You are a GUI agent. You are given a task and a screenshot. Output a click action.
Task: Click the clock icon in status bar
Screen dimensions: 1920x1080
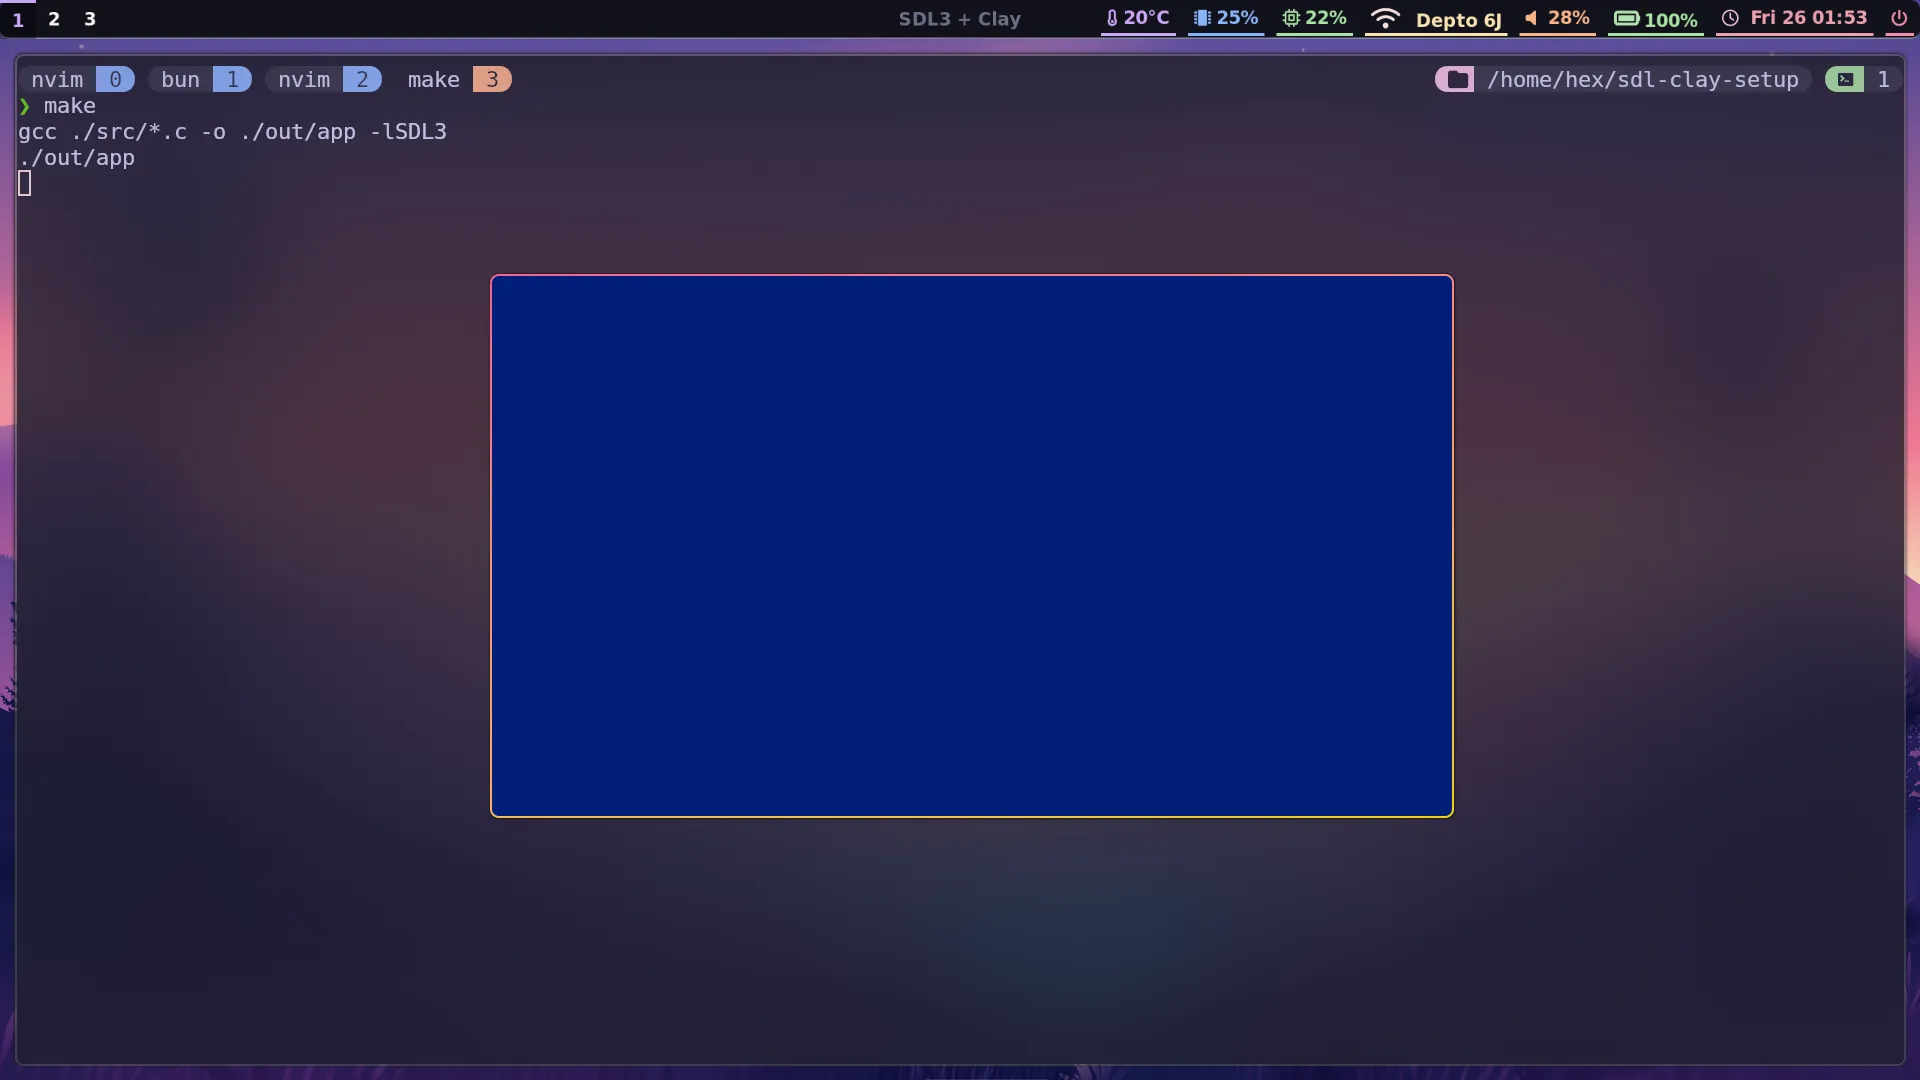click(x=1730, y=18)
